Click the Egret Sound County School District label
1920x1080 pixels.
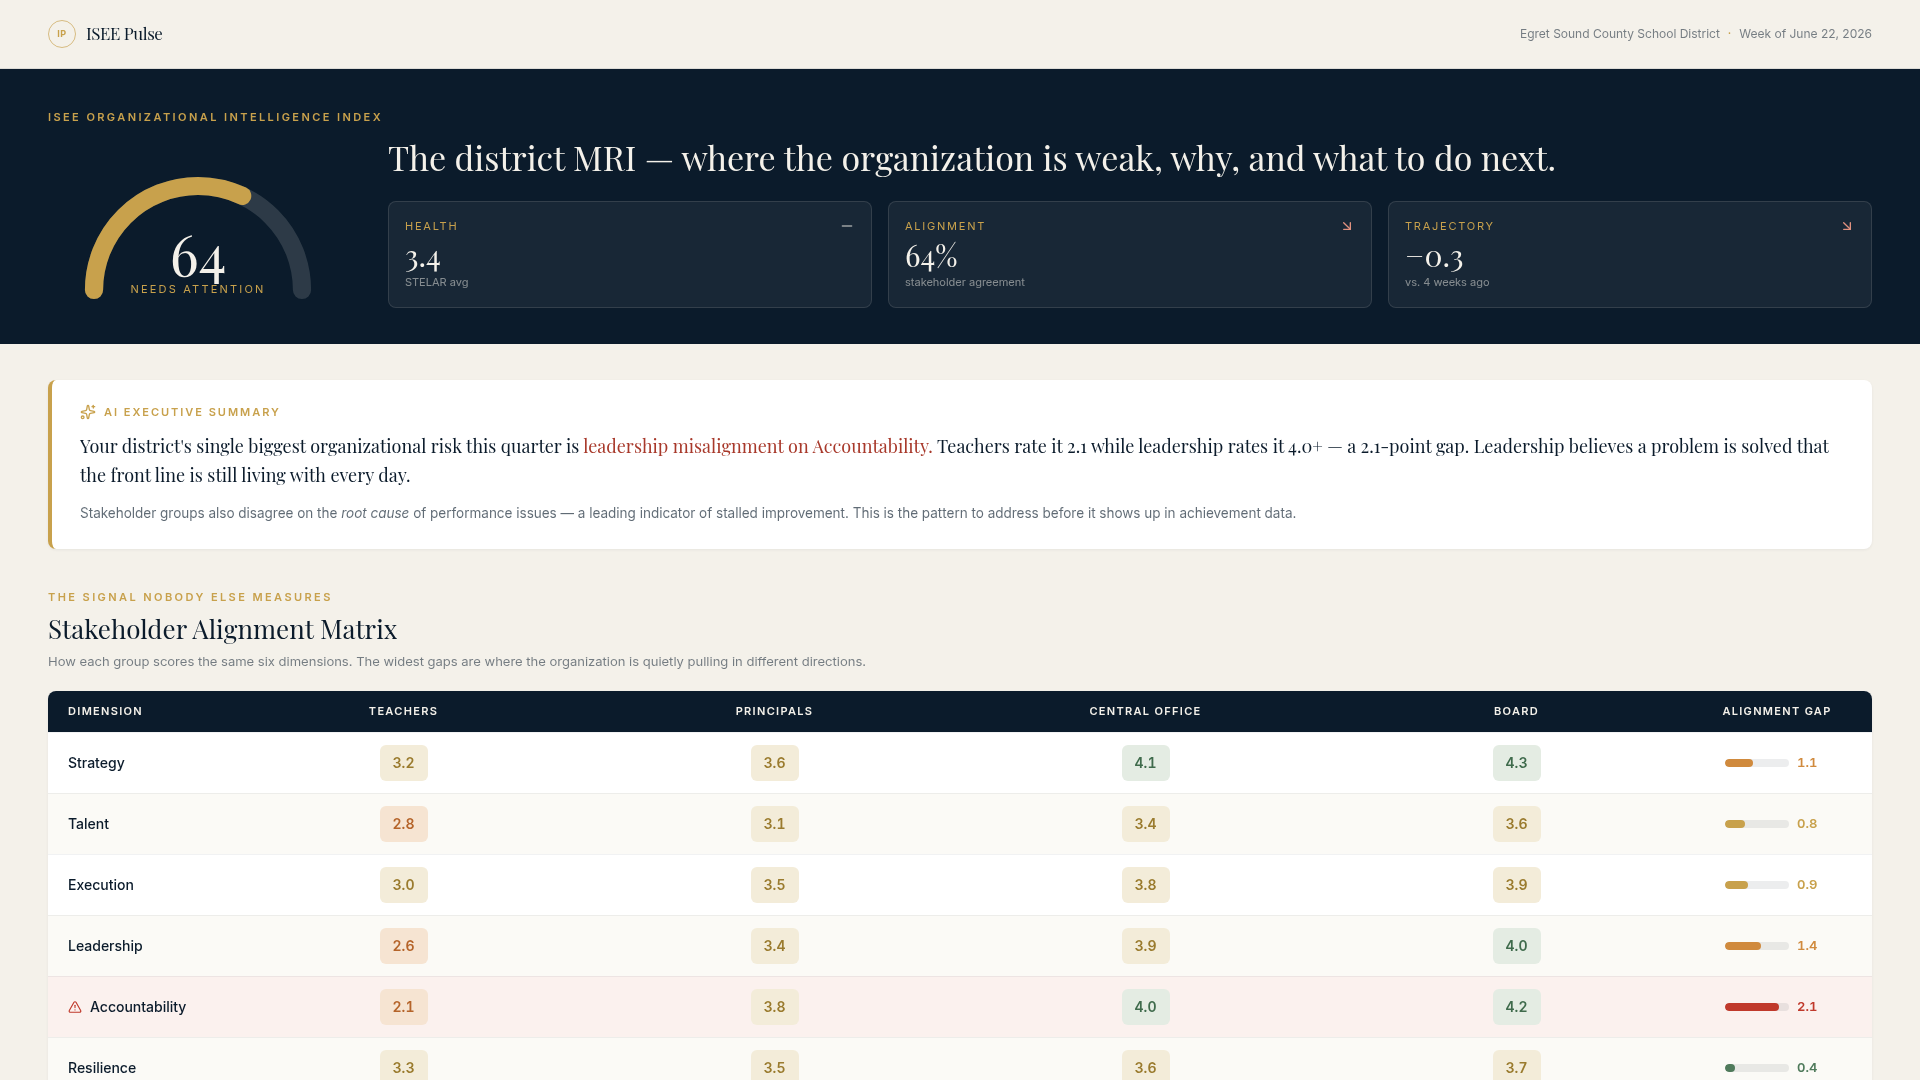pos(1620,34)
